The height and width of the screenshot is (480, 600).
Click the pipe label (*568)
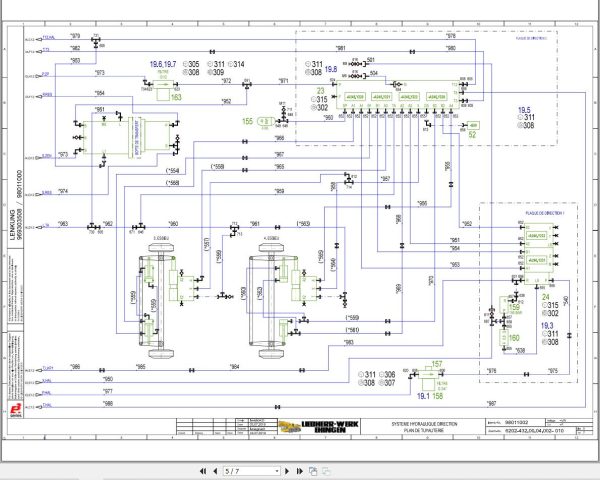coord(173,183)
